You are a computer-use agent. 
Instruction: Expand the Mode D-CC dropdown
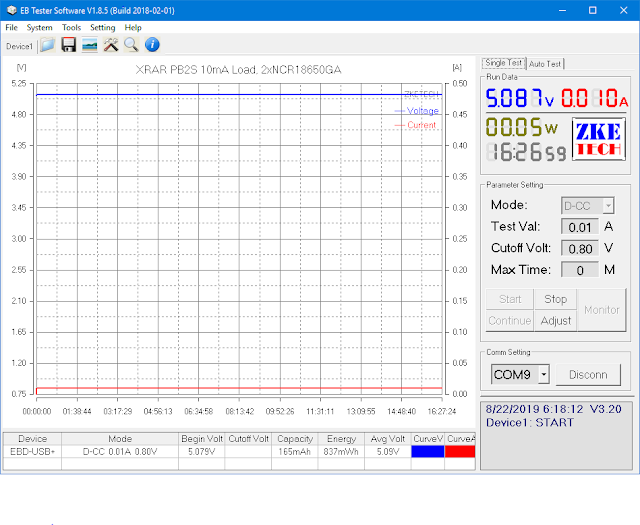608,206
